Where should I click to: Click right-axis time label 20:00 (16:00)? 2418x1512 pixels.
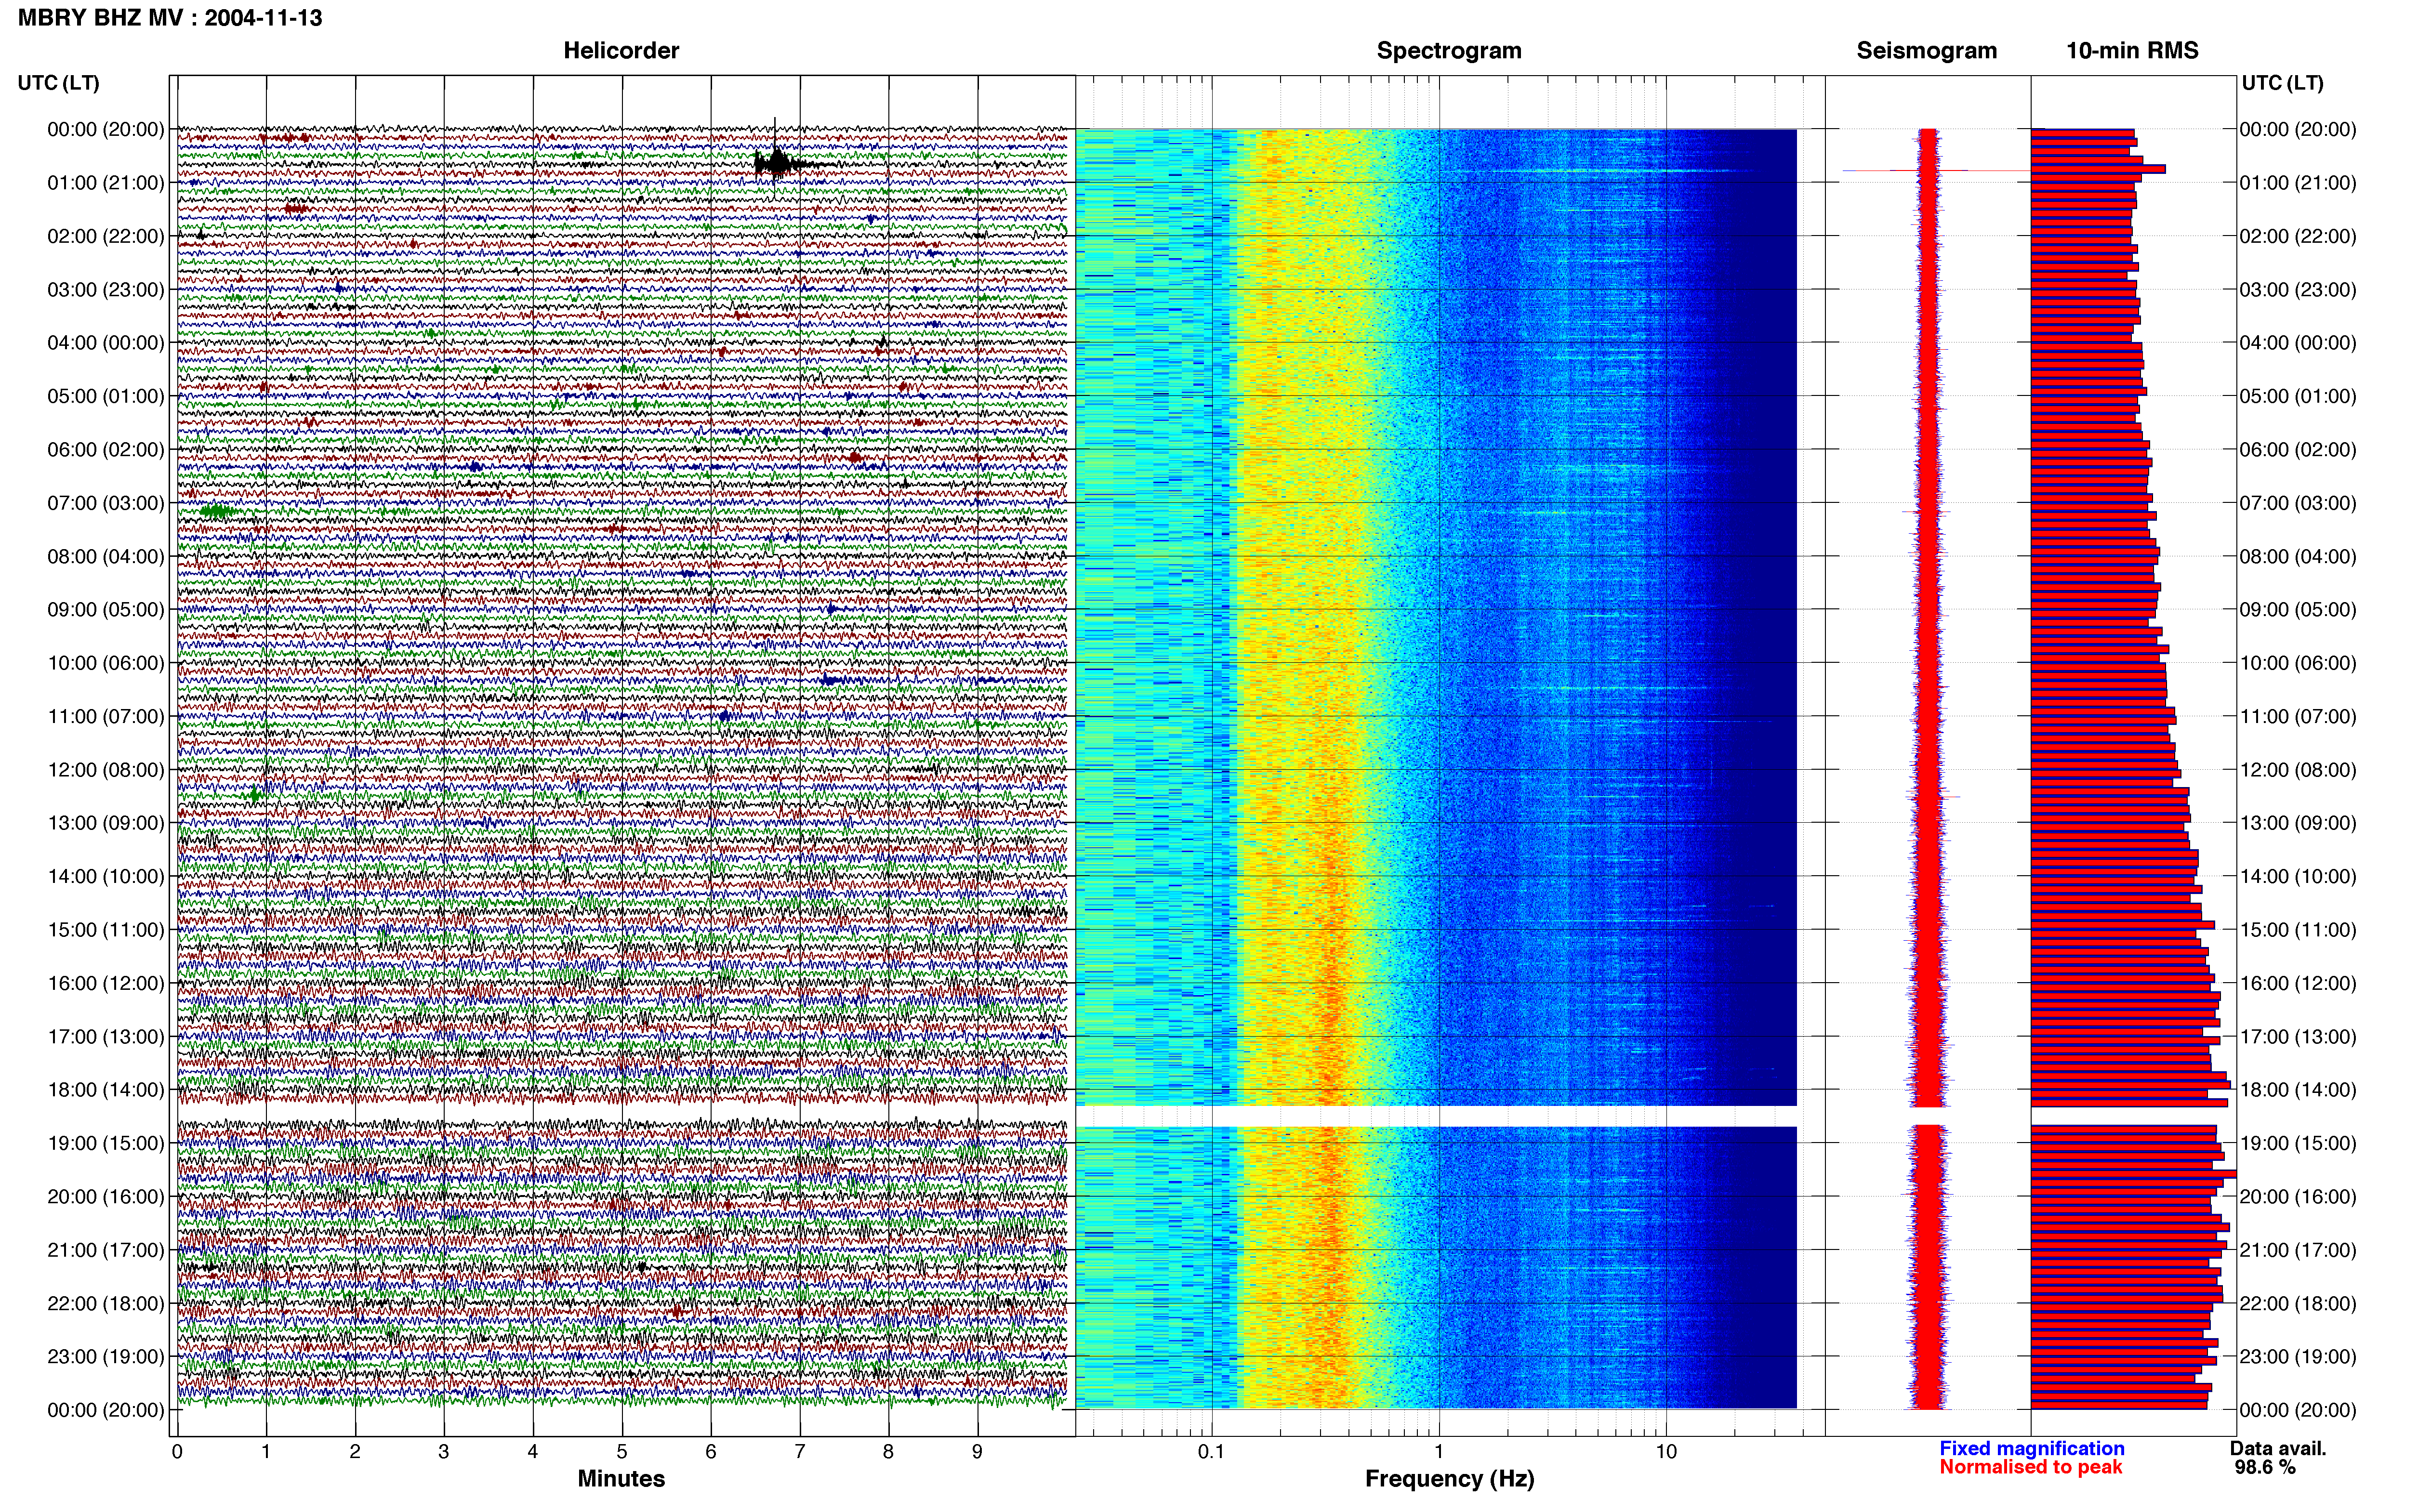pyautogui.click(x=2298, y=1196)
